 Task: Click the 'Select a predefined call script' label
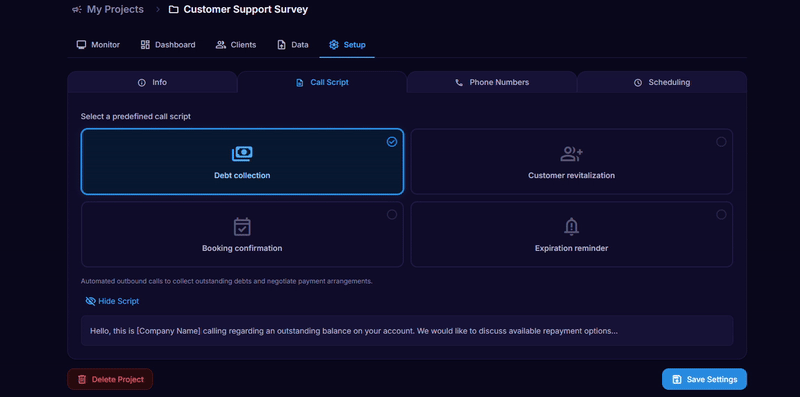(136, 116)
